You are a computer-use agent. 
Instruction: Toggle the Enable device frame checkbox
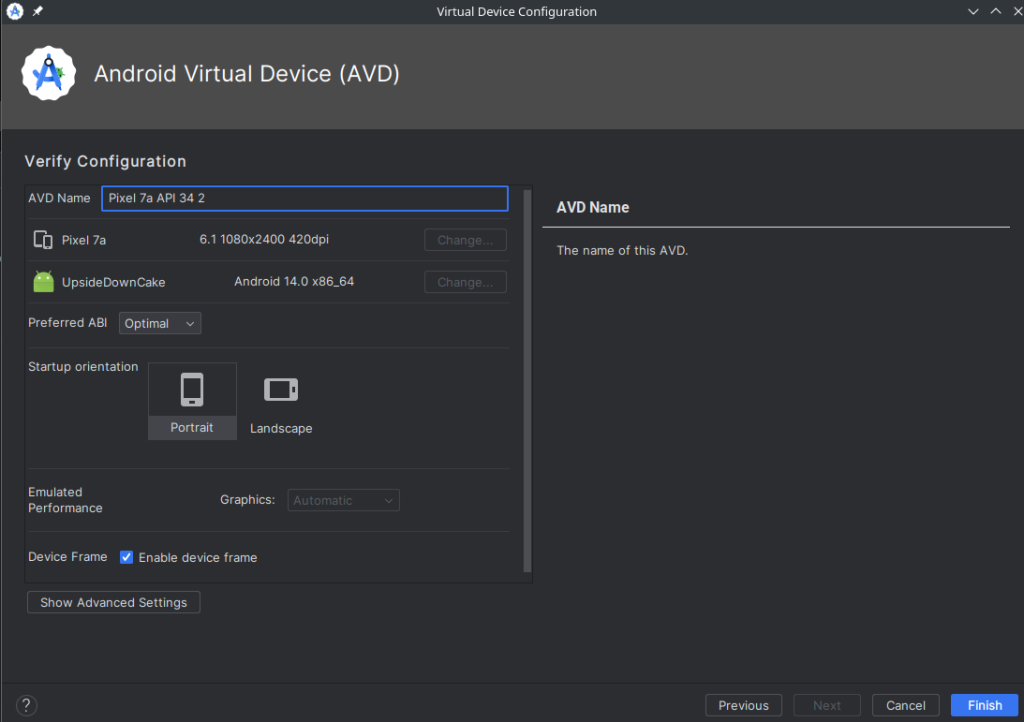tap(127, 557)
